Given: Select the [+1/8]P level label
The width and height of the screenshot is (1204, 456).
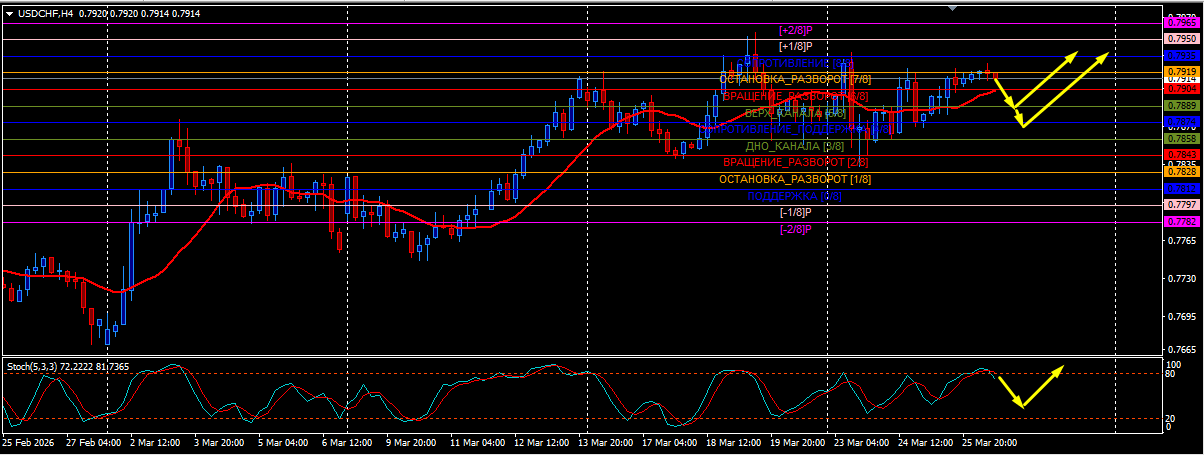Looking at the screenshot, I should tap(795, 46).
